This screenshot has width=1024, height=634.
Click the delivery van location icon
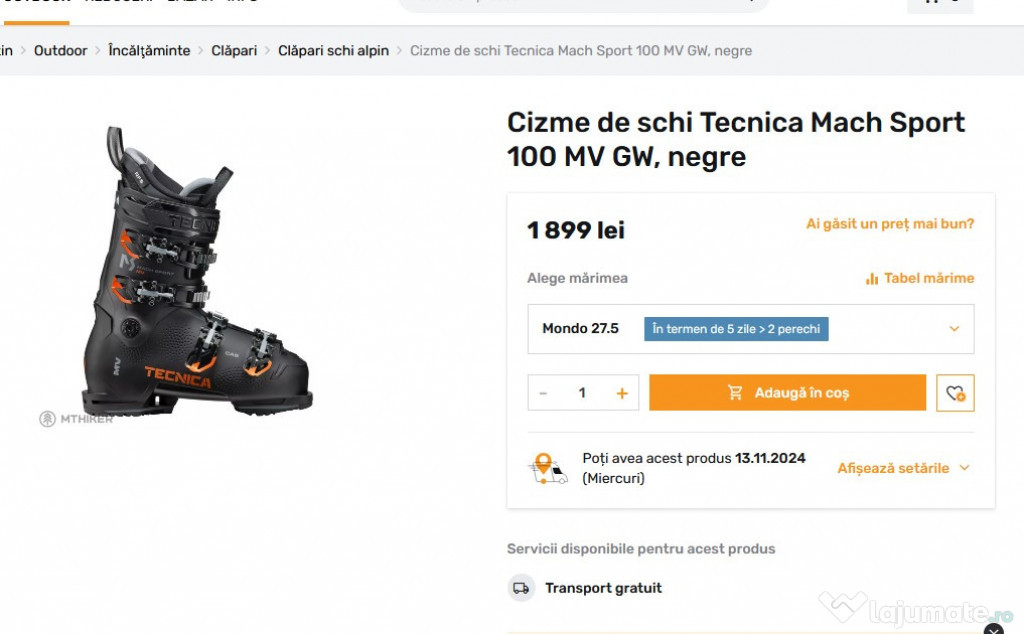click(546, 468)
